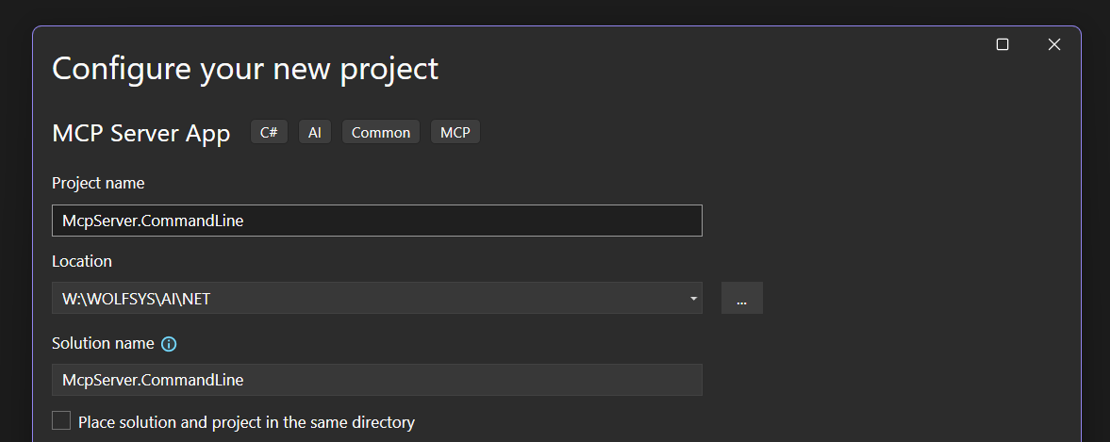The image size is (1110, 442).
Task: Browse for location with the ... button
Action: tap(741, 299)
